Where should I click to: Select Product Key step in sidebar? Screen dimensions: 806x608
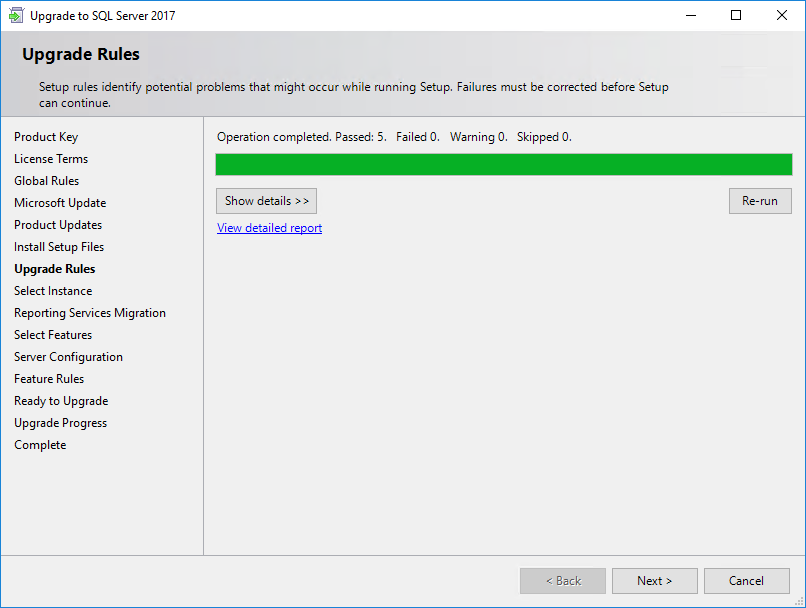coord(46,137)
